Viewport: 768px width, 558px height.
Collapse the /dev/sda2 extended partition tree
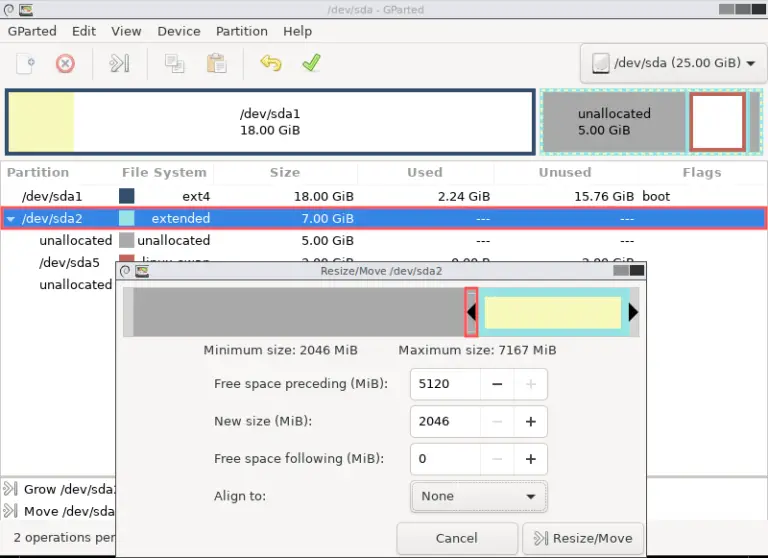(x=11, y=219)
